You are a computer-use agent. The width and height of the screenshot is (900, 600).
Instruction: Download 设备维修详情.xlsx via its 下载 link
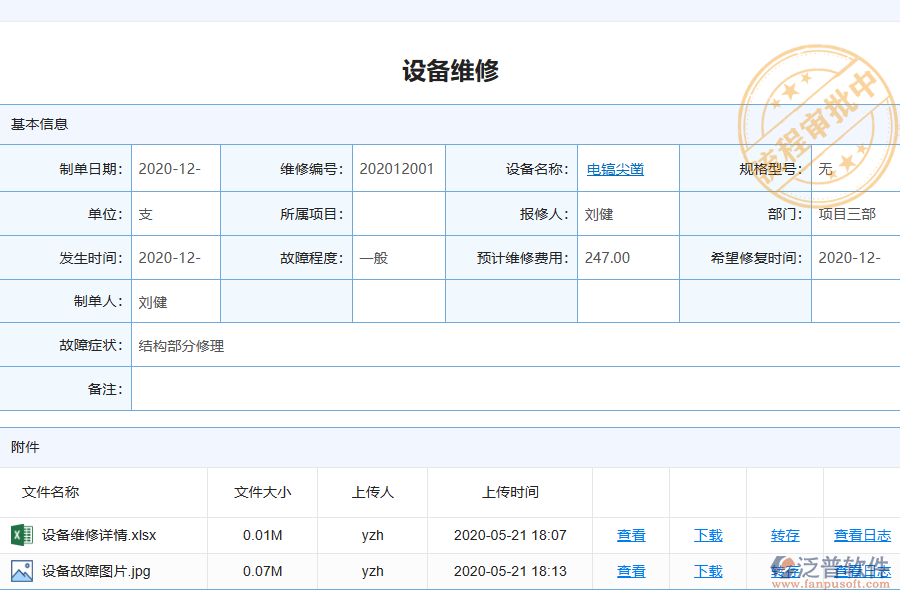707,535
